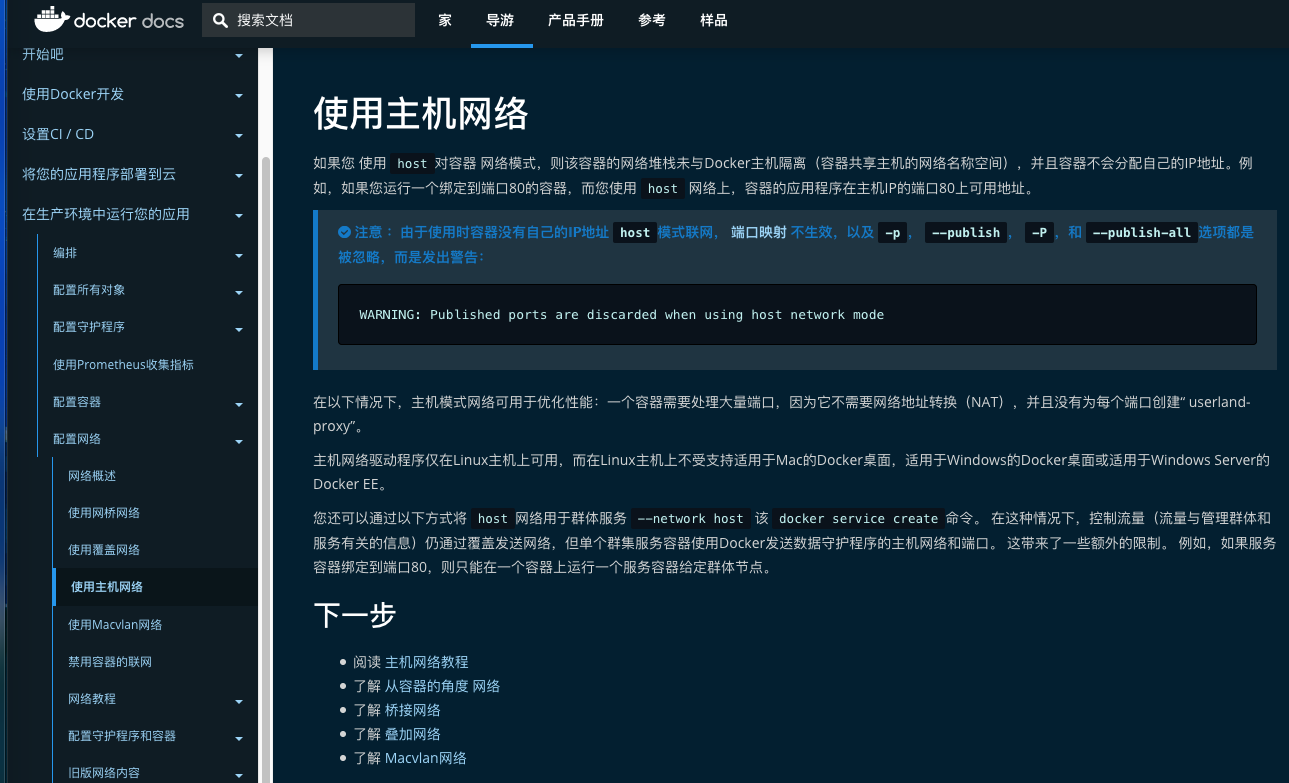This screenshot has width=1289, height=783.
Task: Expand the 配置容器 submenu arrow
Action: coord(239,405)
